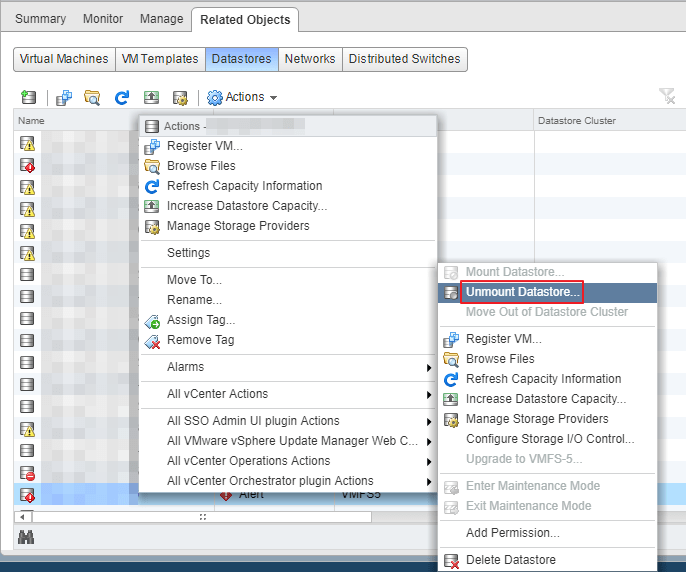Screen dimensions: 686x572
Task: Switch to the Manage tab
Action: tap(161, 19)
